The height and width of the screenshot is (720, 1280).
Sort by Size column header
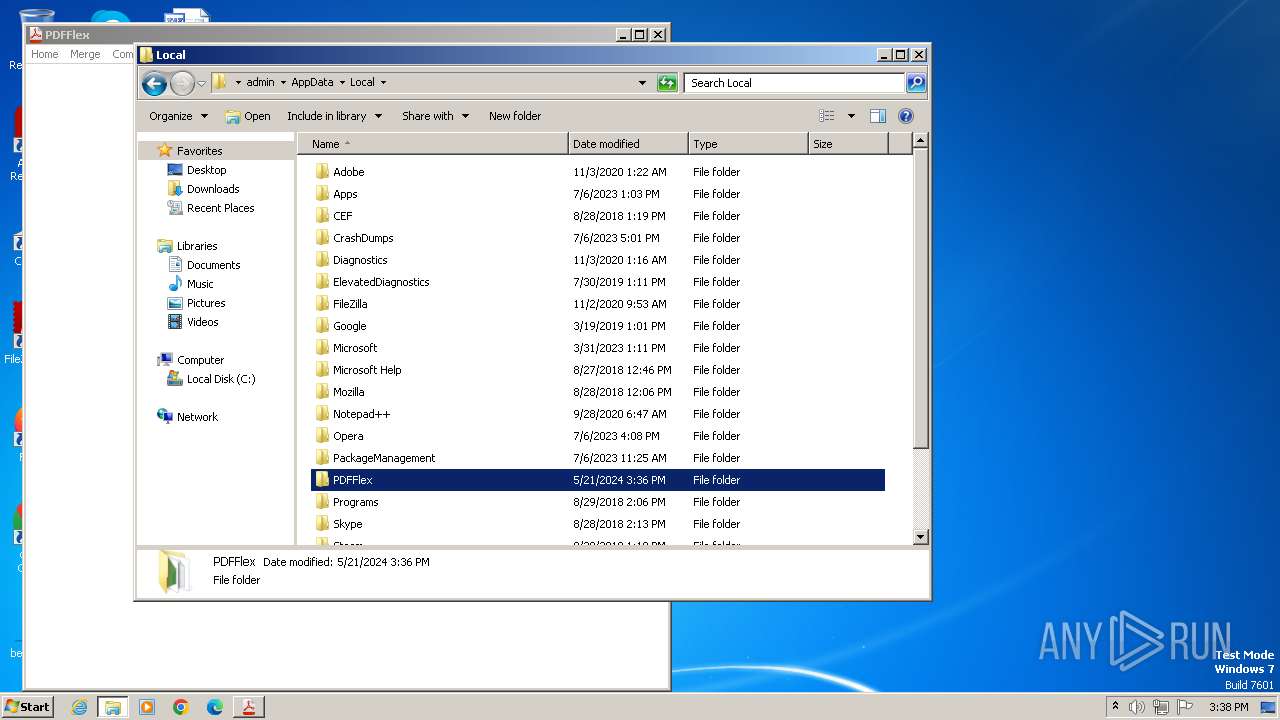click(848, 144)
